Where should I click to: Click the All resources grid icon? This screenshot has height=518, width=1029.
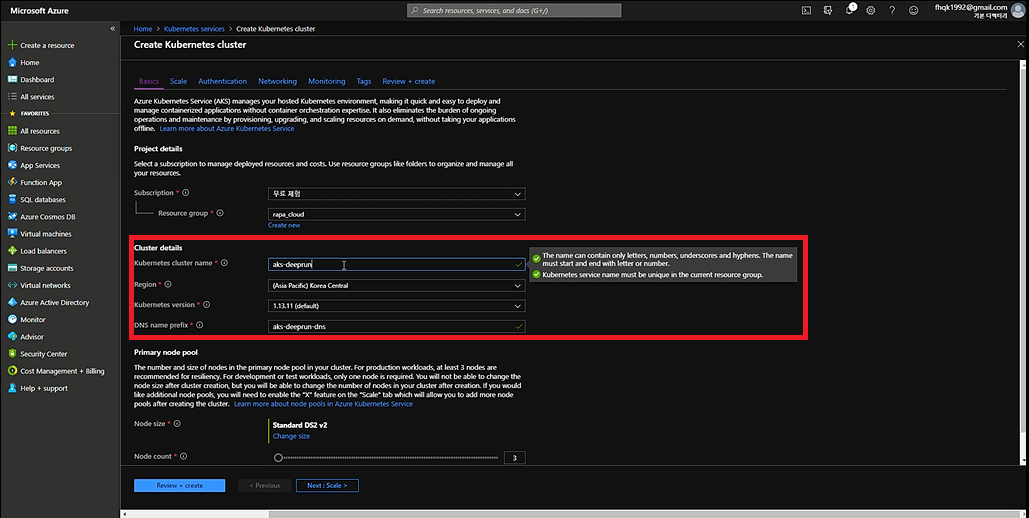(12, 131)
